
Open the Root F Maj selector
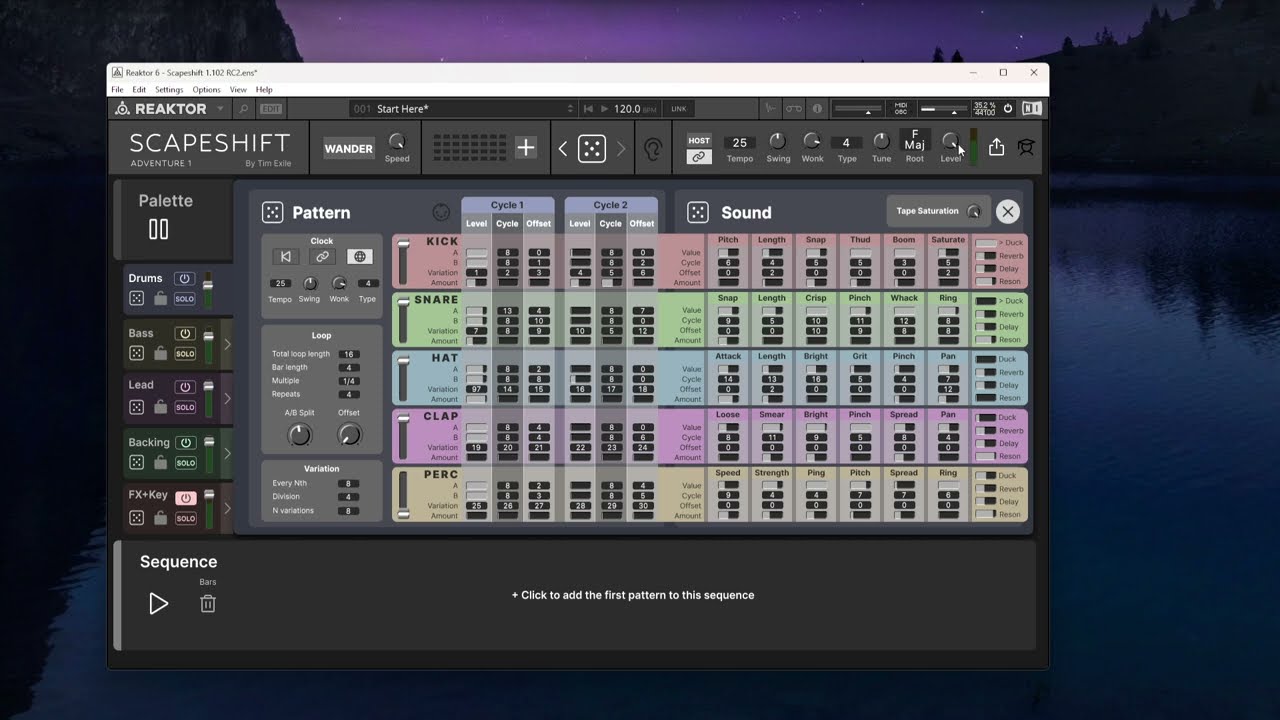[x=915, y=140]
